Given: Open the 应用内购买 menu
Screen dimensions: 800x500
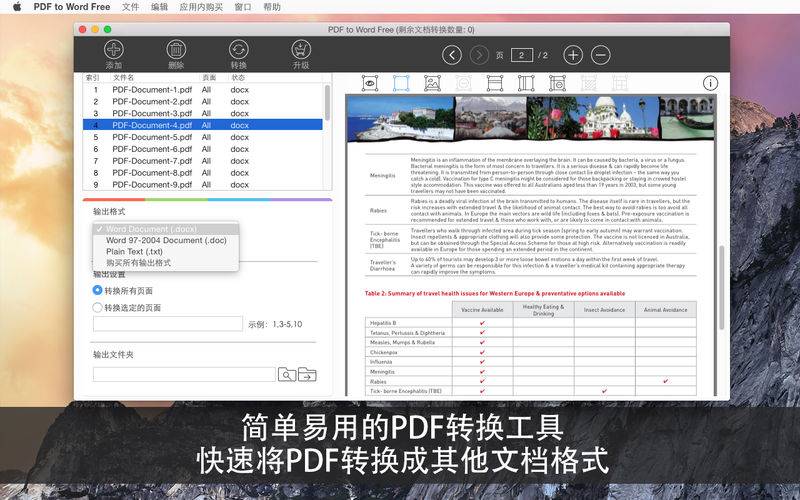Looking at the screenshot, I should coord(201,7).
